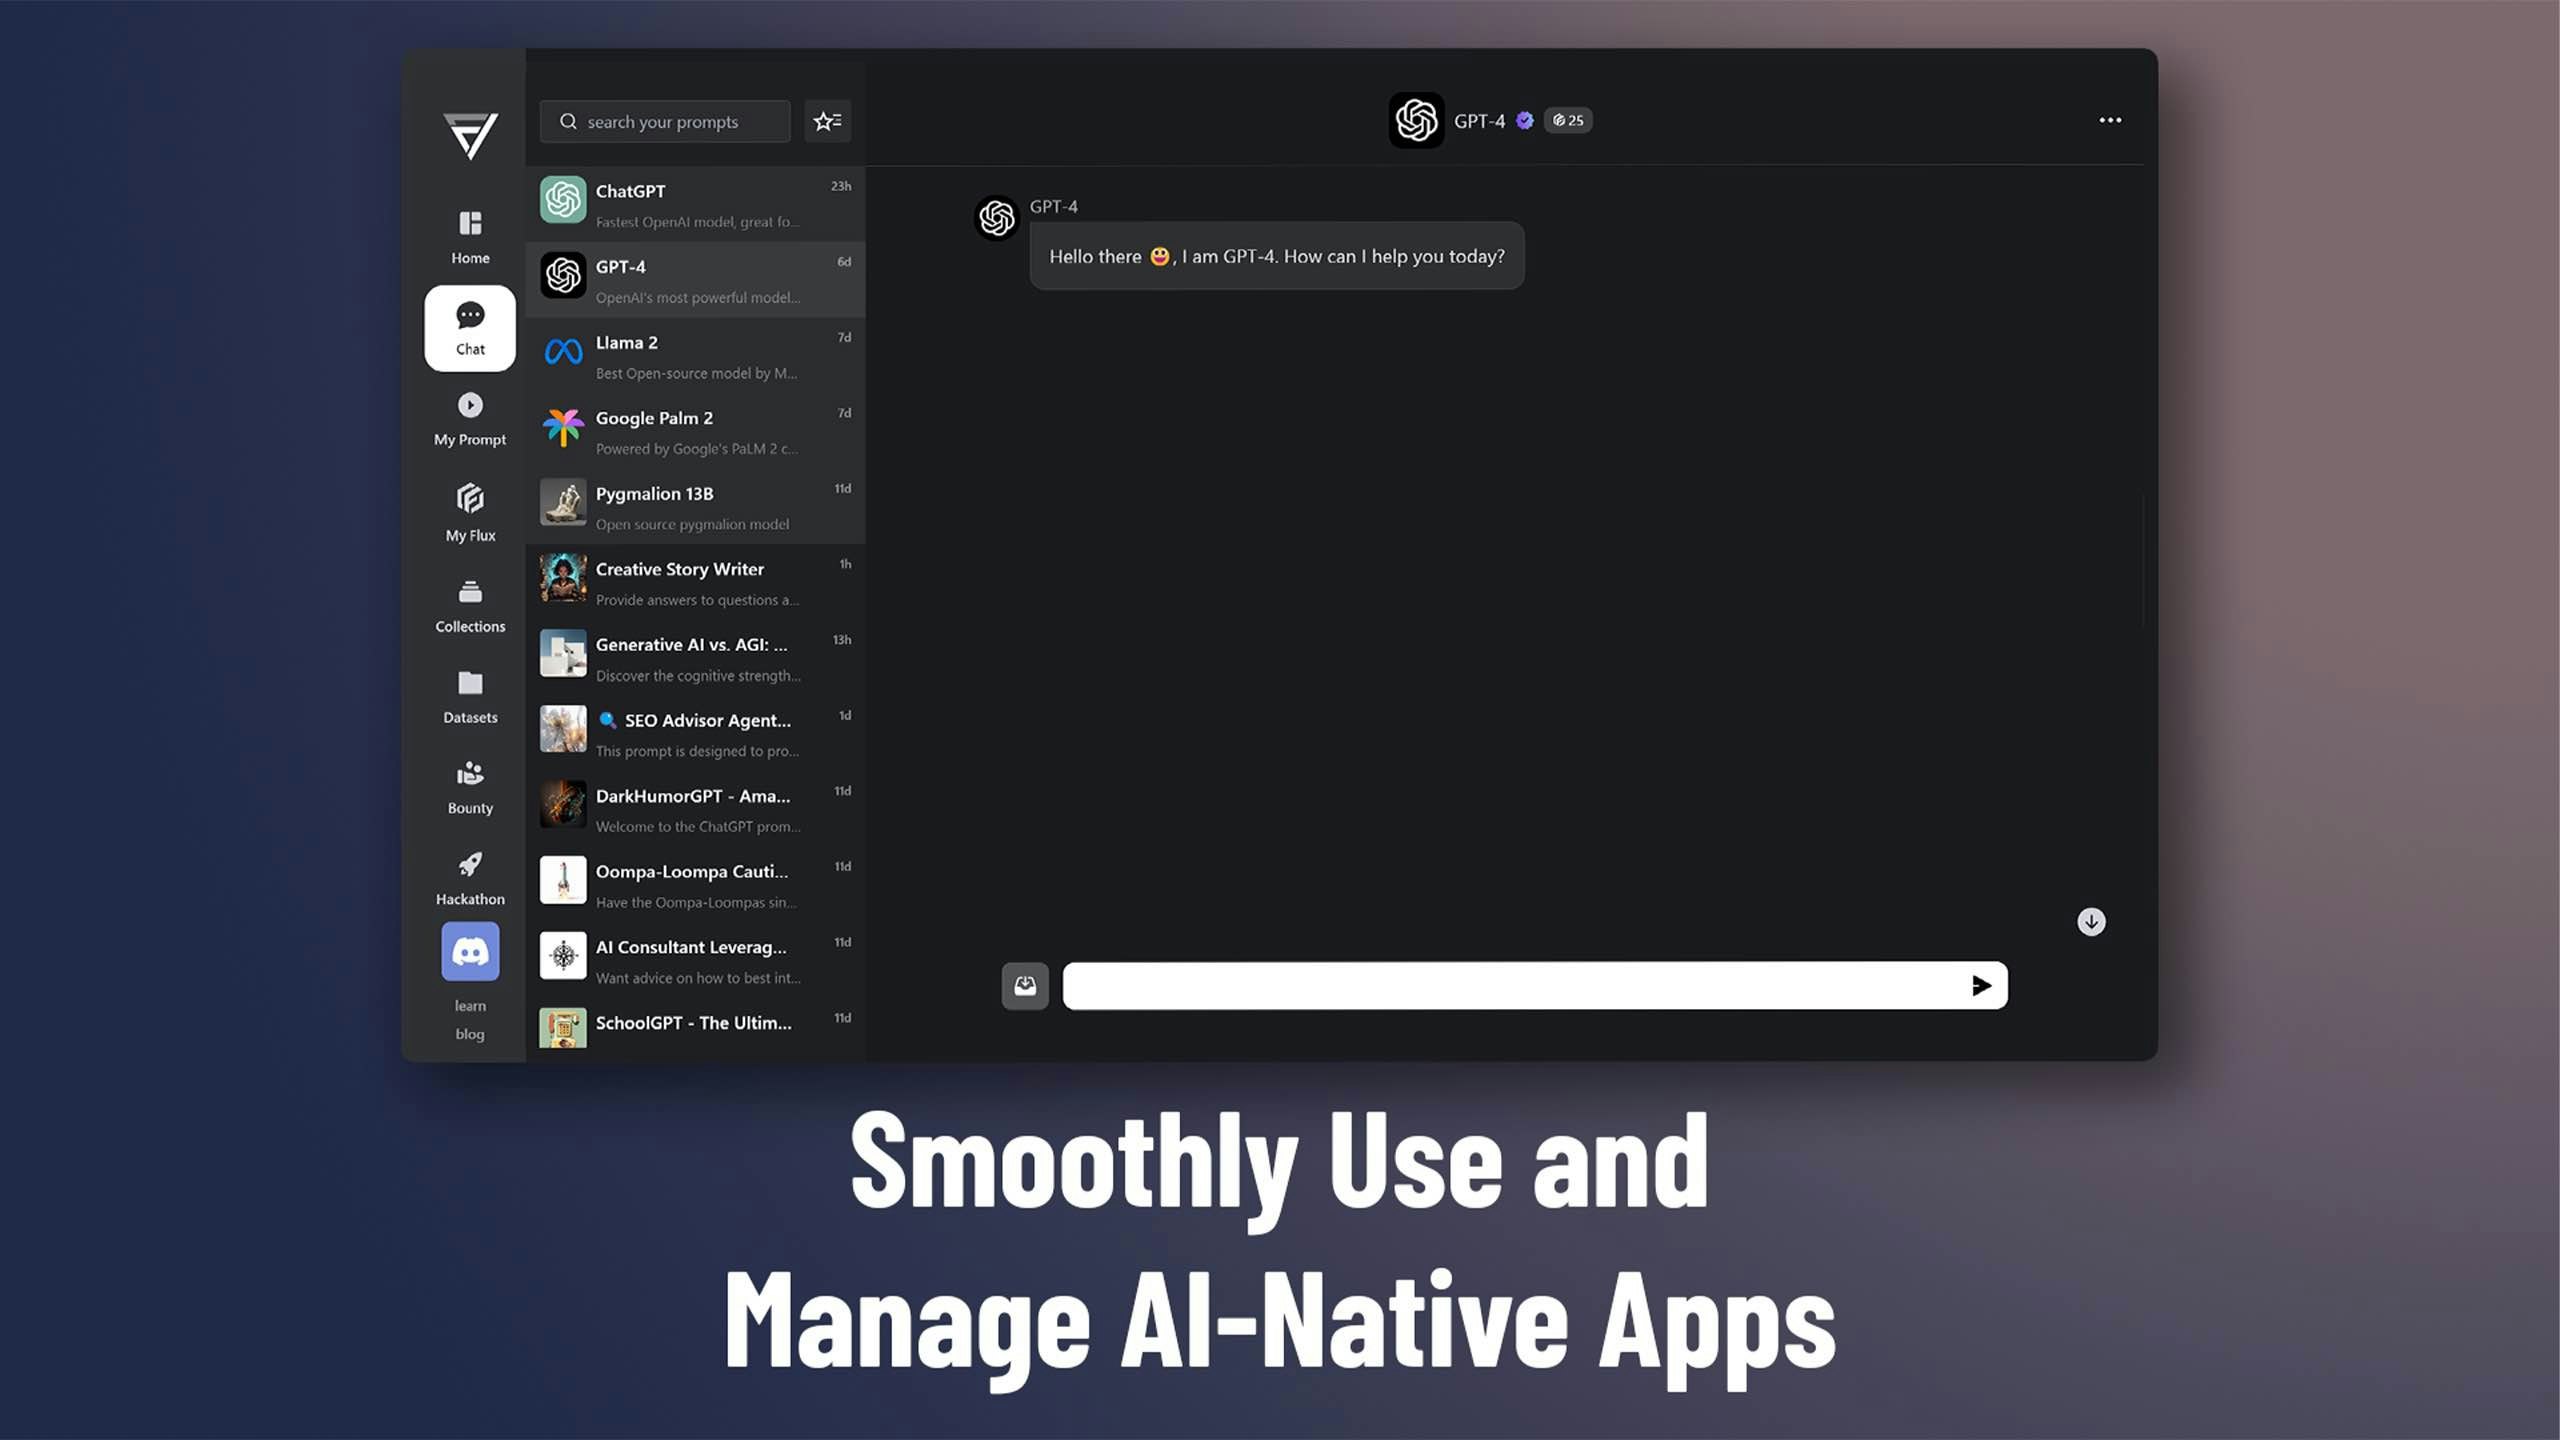Open the Pygmalion 13B chat
Image resolution: width=2560 pixels, height=1440 pixels.
695,506
